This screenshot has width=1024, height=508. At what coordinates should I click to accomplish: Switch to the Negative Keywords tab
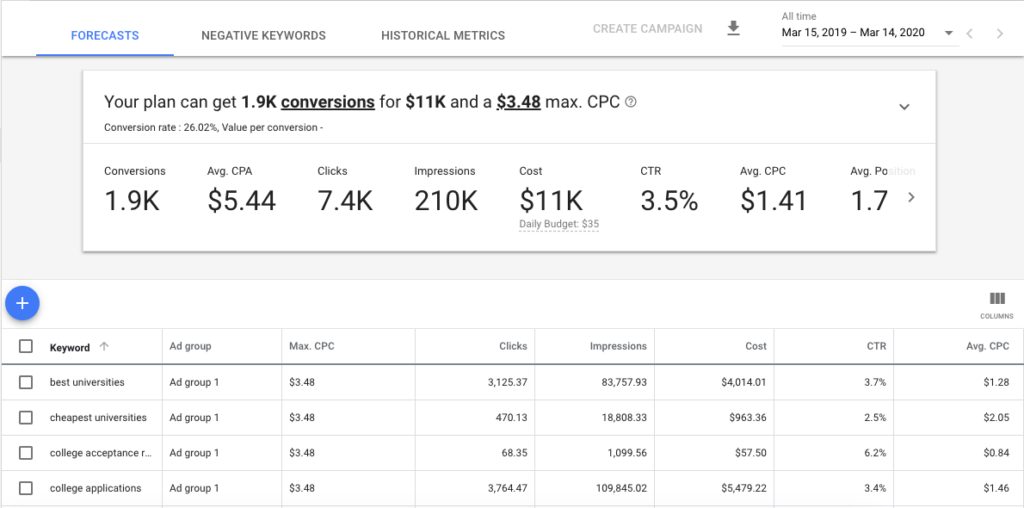(x=263, y=35)
